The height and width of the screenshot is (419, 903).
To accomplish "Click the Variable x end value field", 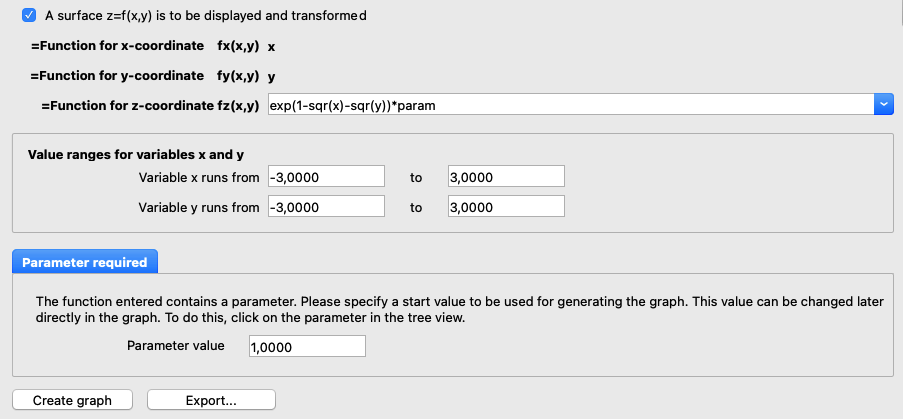I will [x=506, y=177].
